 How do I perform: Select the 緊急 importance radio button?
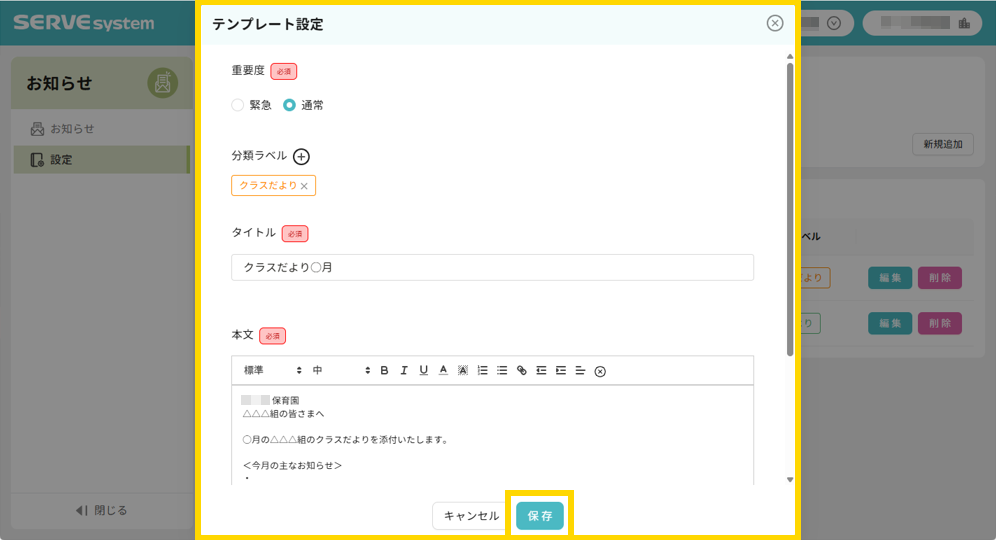[238, 105]
